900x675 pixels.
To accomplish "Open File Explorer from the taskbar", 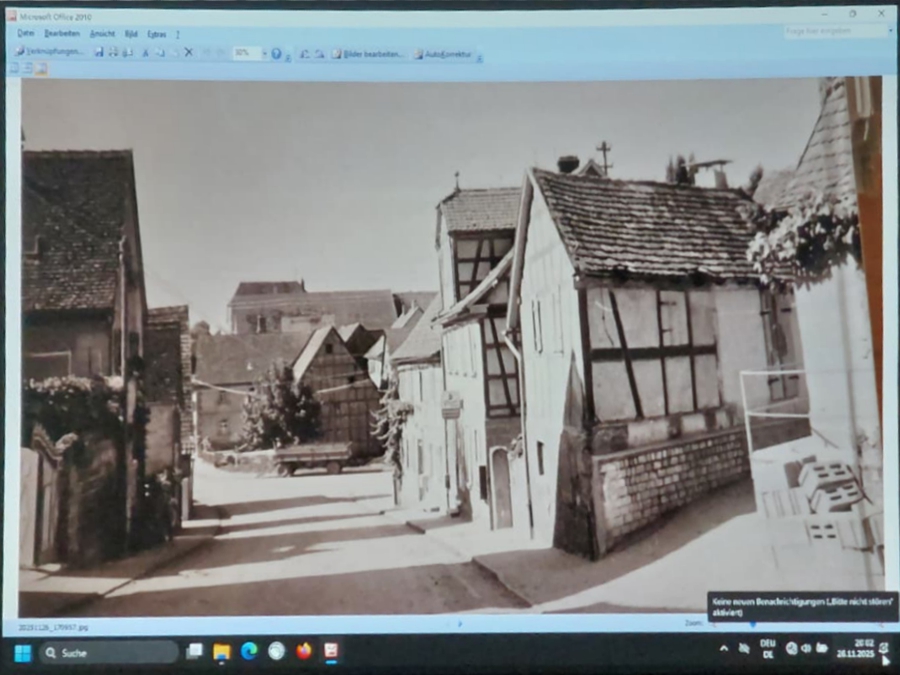I will pos(222,652).
